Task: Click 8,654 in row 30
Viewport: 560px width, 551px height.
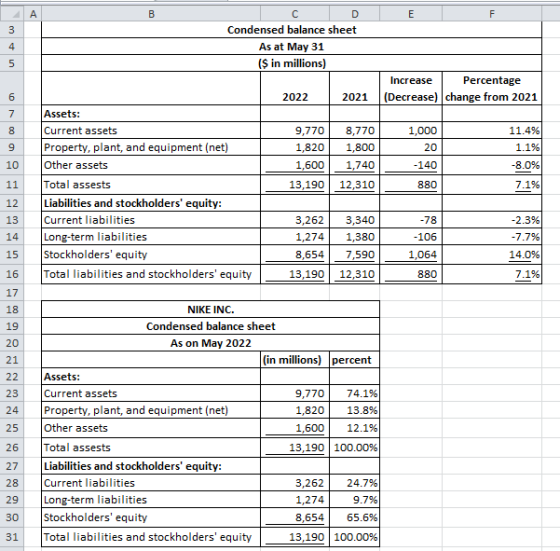Action: point(295,517)
